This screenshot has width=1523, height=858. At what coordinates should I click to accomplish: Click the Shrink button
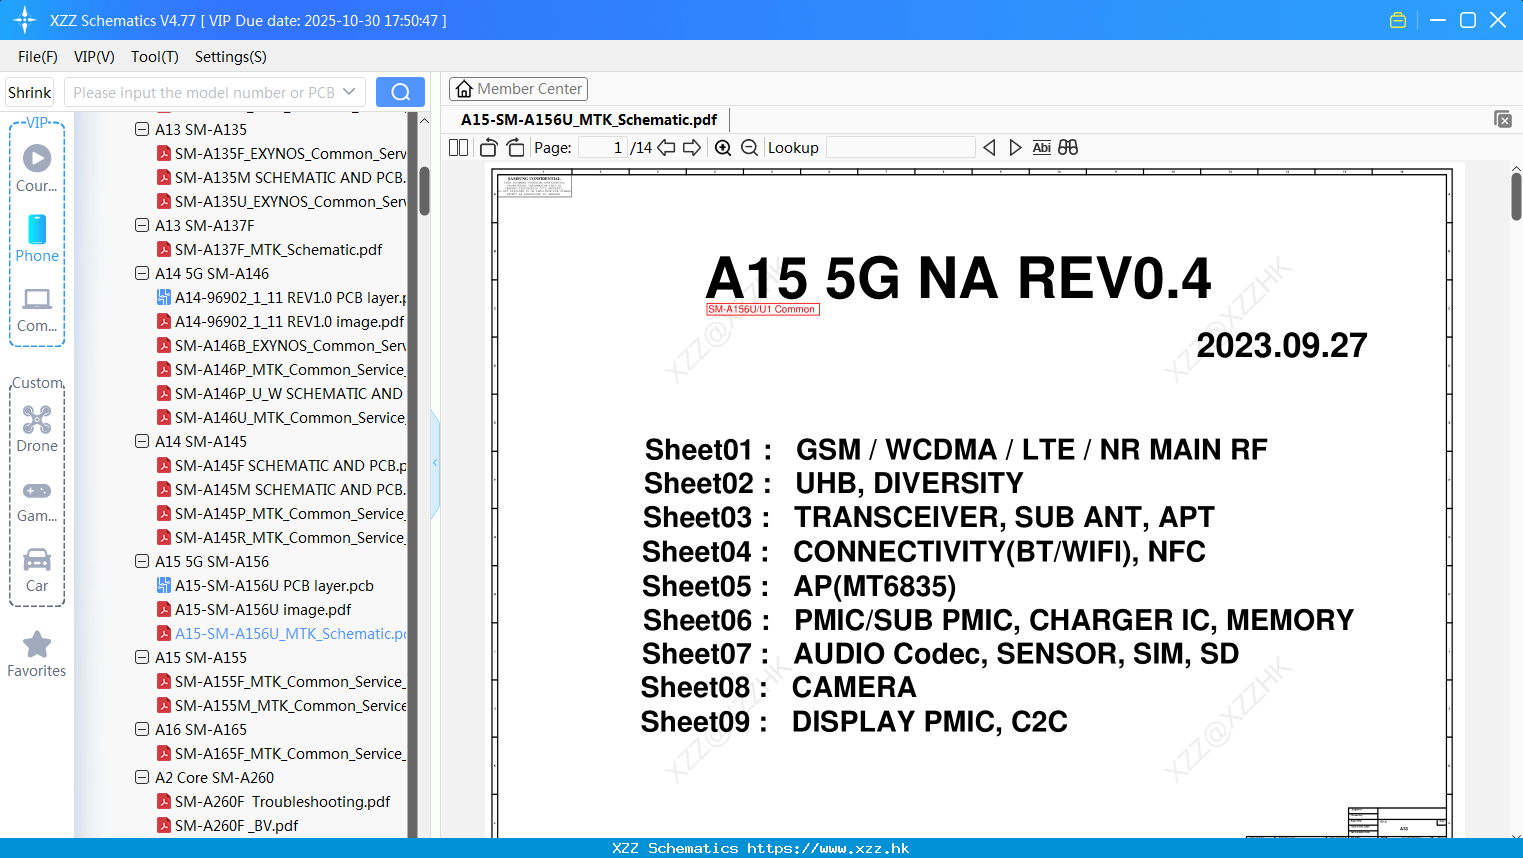[x=29, y=92]
